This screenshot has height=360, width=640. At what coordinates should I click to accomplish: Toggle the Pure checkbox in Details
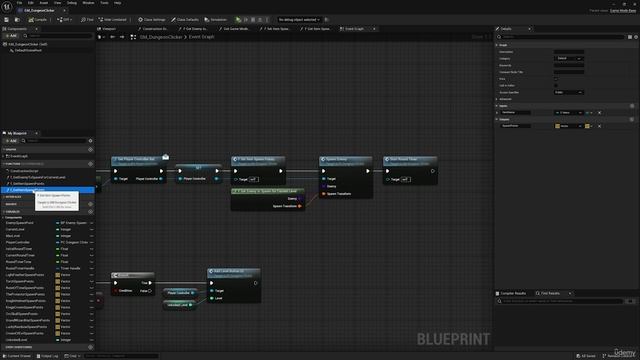556,79
